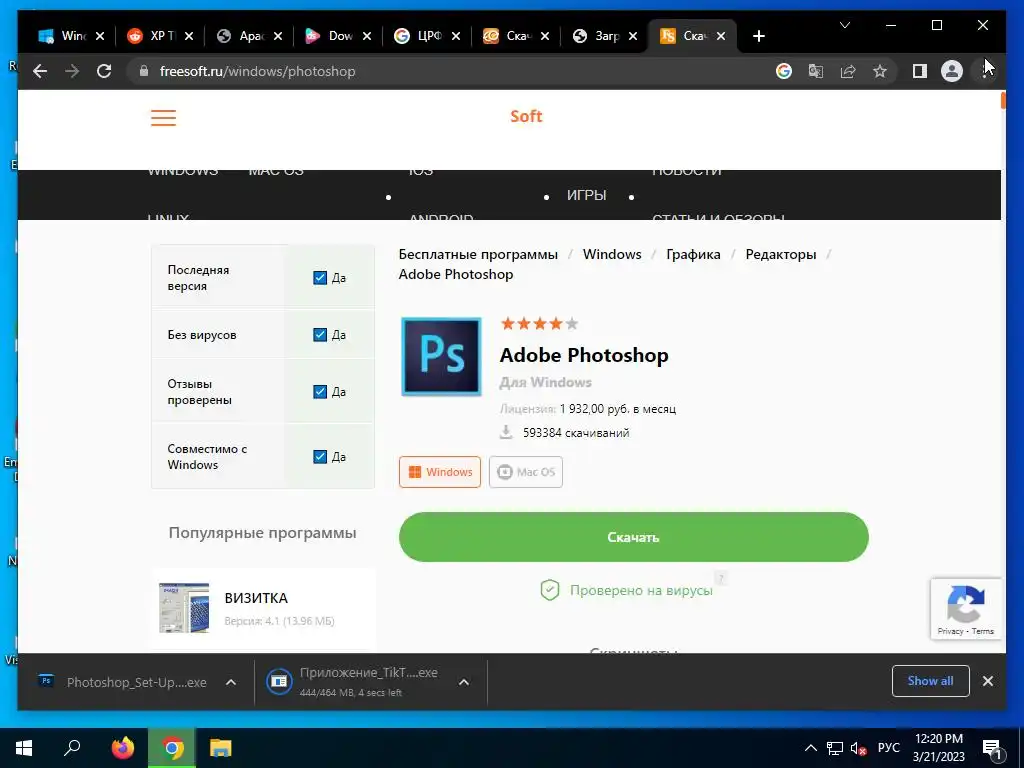Click the browser back arrow
Screen dimensions: 1024x768
coord(40,71)
